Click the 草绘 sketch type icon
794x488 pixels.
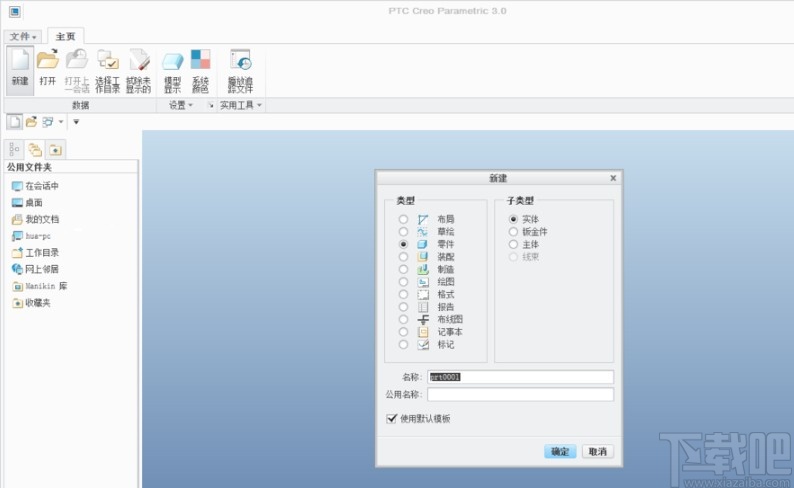pyautogui.click(x=423, y=232)
